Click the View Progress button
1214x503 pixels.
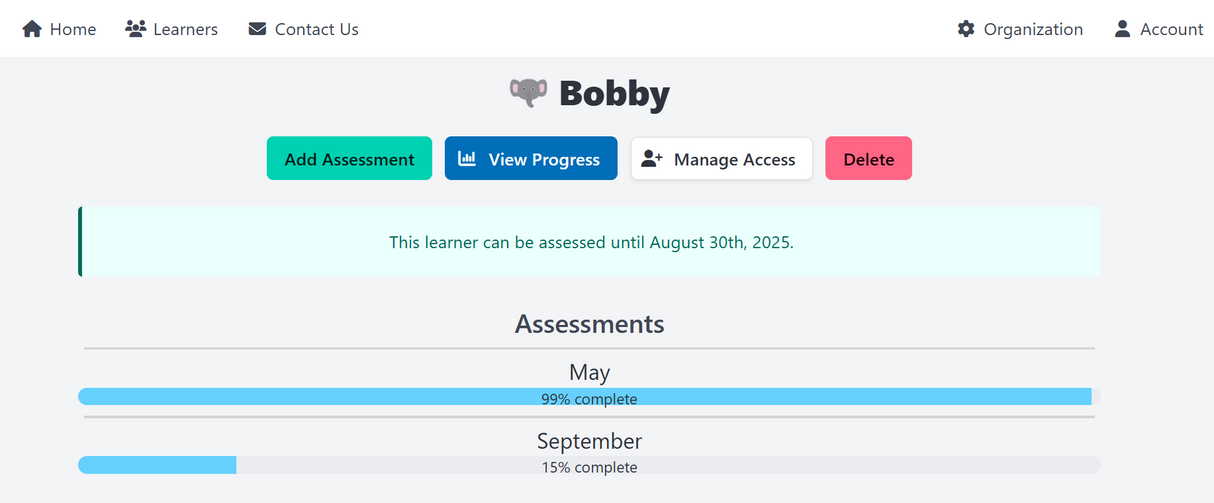(531, 159)
